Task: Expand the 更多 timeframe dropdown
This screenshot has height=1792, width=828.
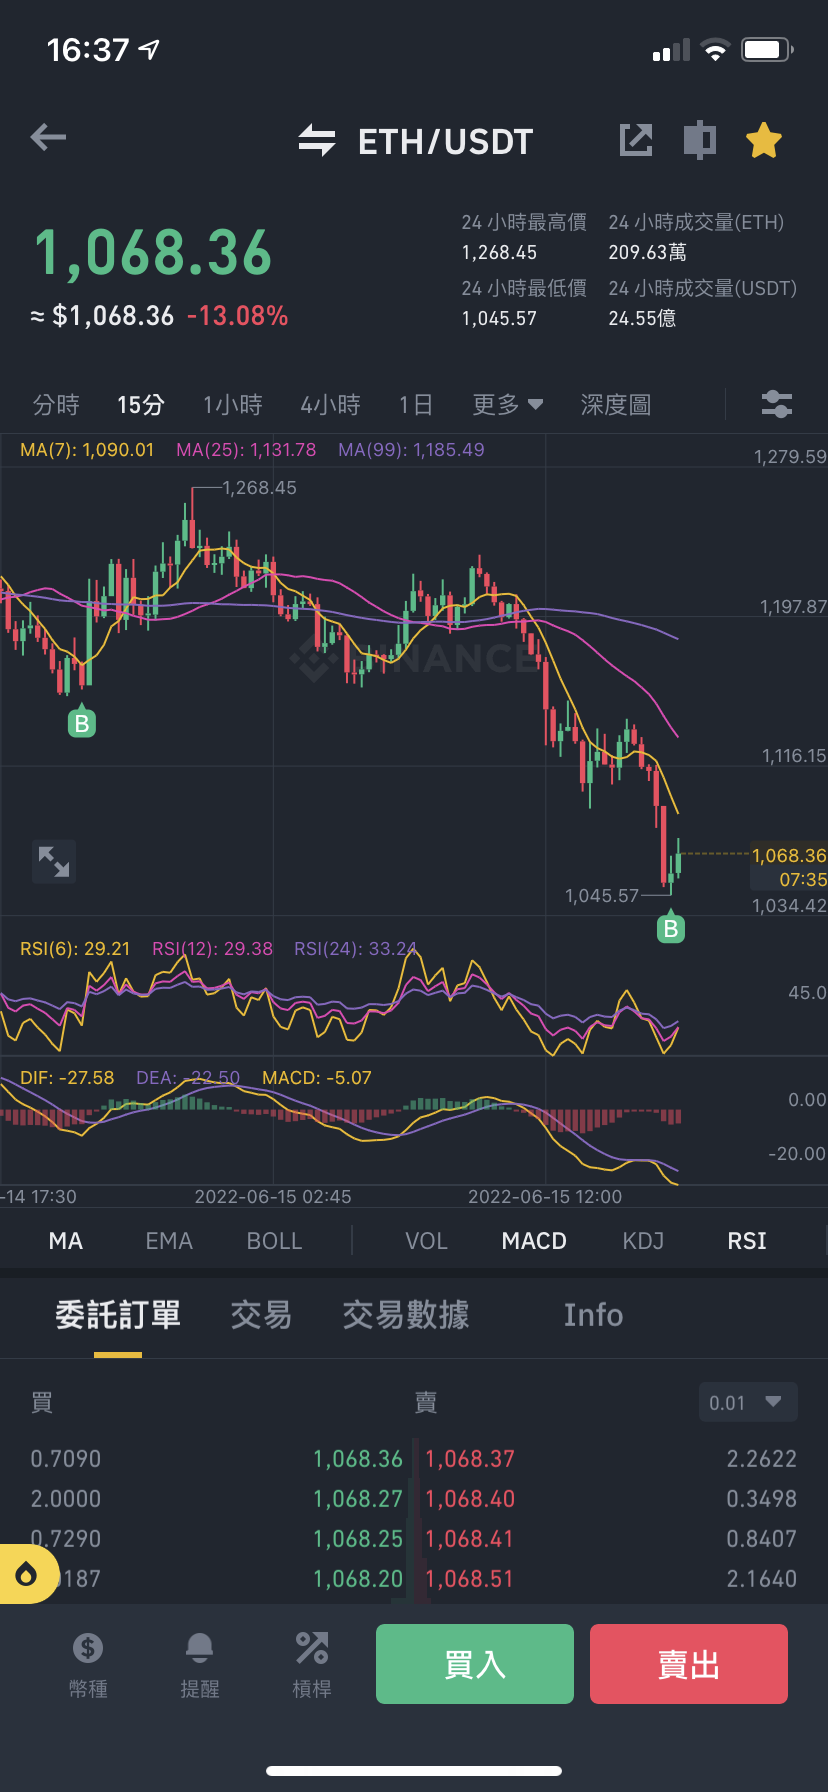Action: (x=508, y=404)
